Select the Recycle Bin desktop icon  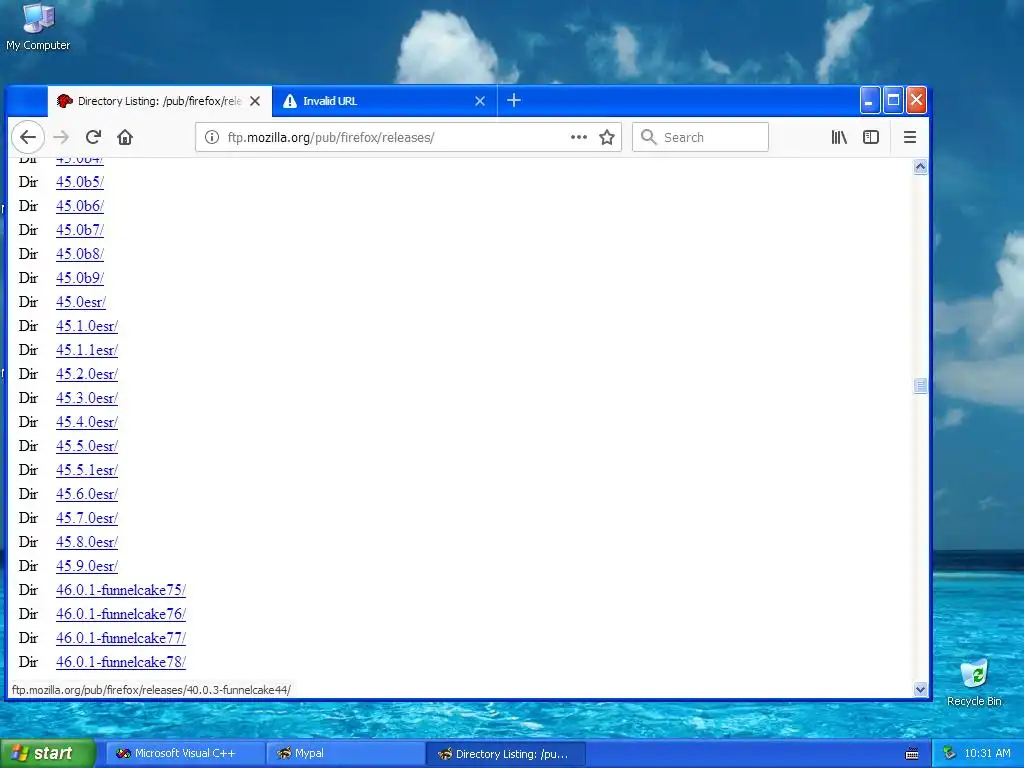click(x=974, y=682)
